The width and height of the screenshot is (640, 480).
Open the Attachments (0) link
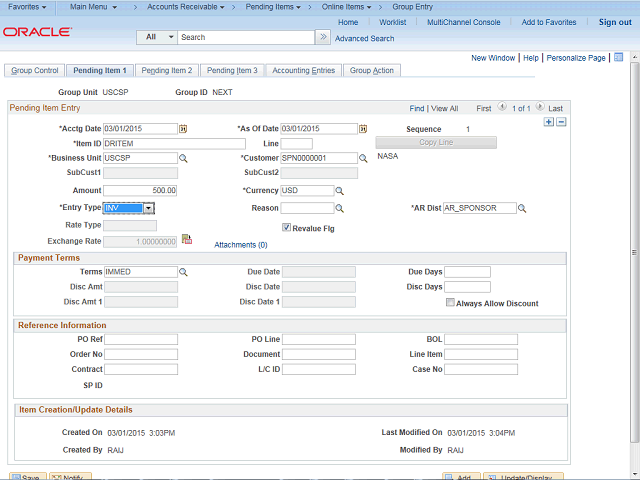coord(241,244)
